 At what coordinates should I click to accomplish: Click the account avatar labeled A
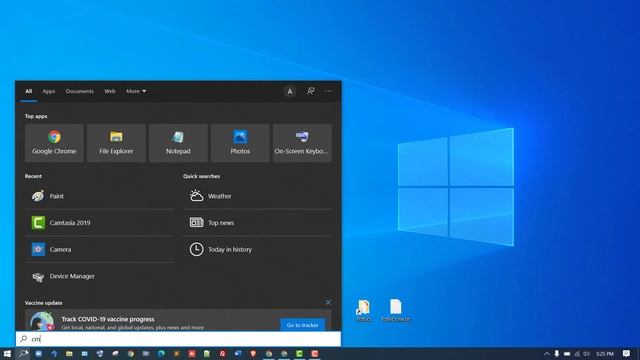click(290, 91)
